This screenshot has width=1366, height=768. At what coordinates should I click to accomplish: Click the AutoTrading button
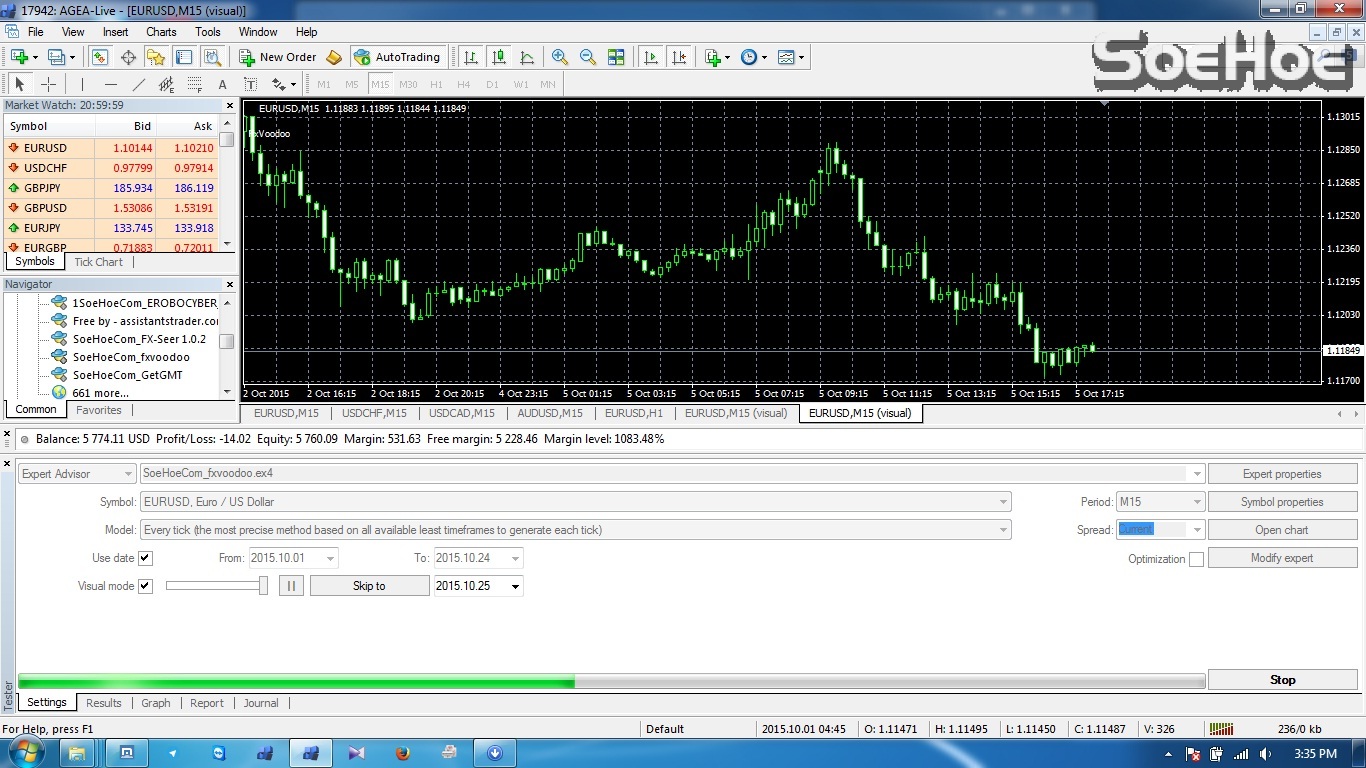coord(397,57)
